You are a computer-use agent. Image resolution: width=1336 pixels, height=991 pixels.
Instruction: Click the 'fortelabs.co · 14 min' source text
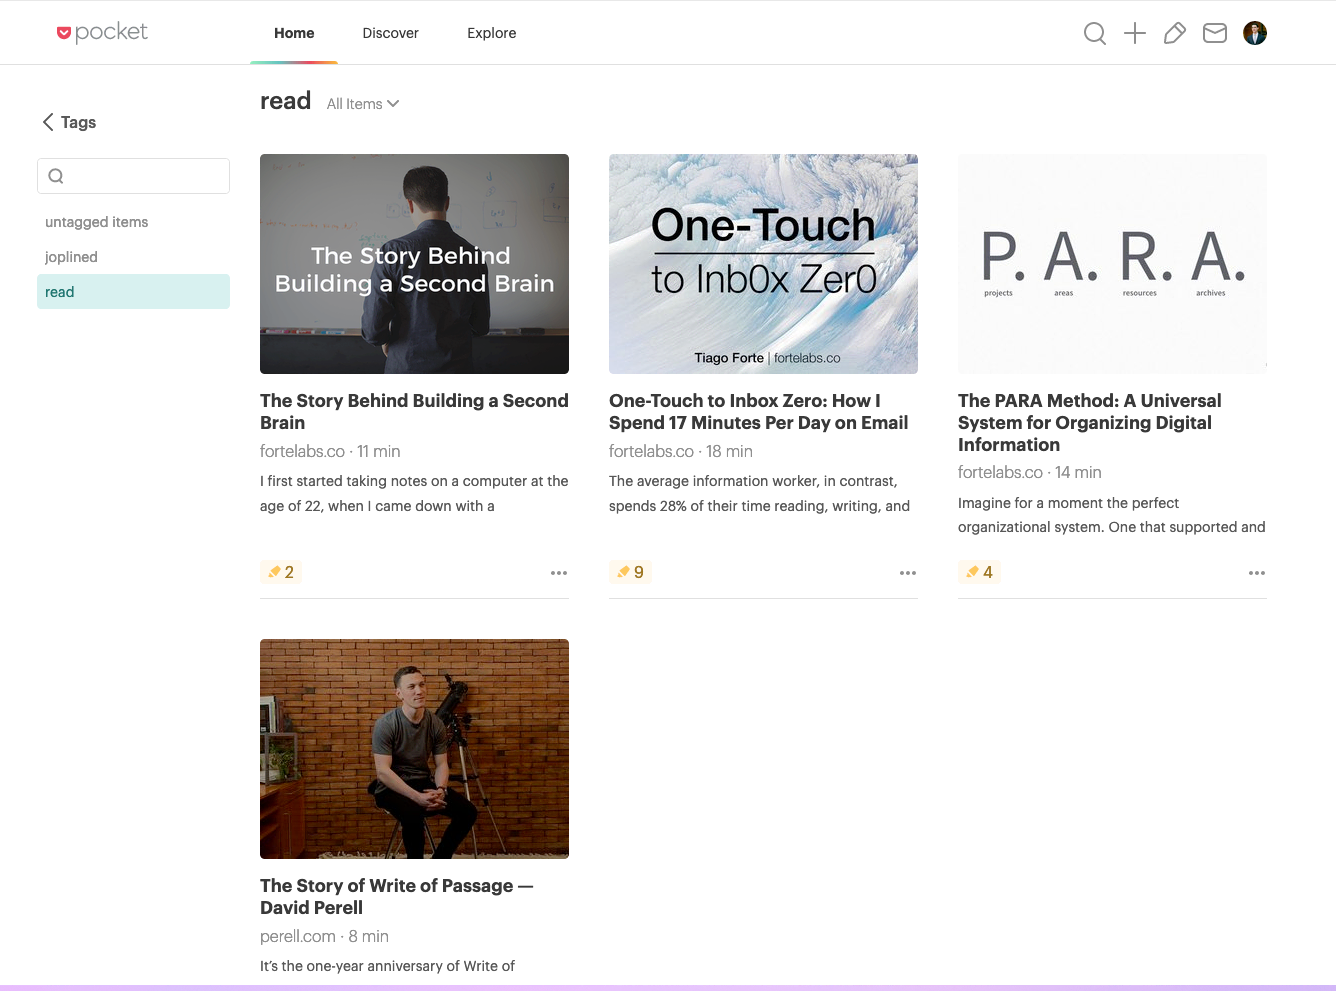[1030, 473]
